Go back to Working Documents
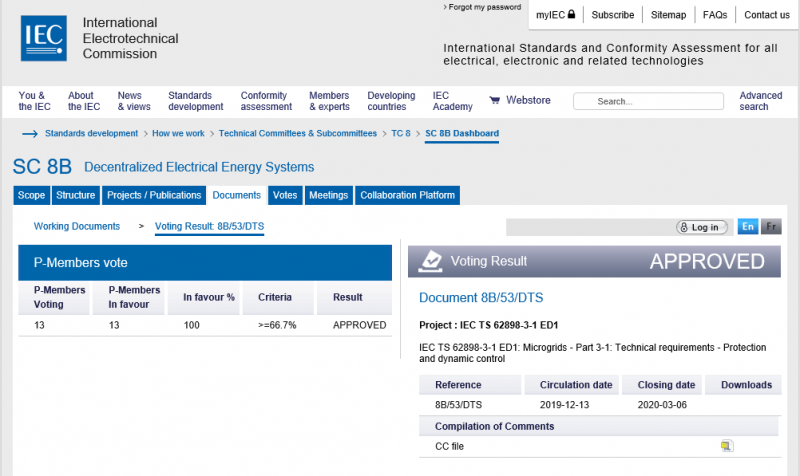 (x=77, y=227)
